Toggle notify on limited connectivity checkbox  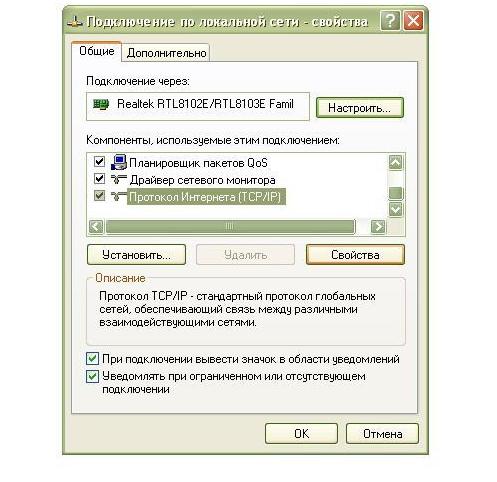point(92,377)
